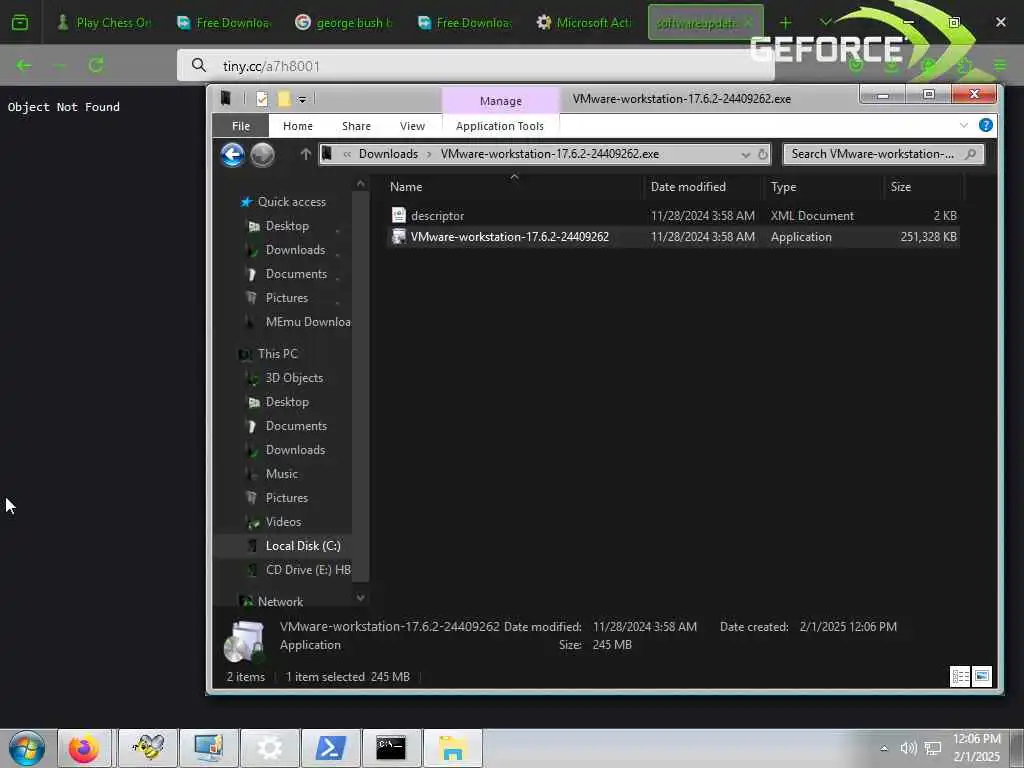Open the Share ribbon tab
This screenshot has height=768, width=1024.
pos(356,126)
